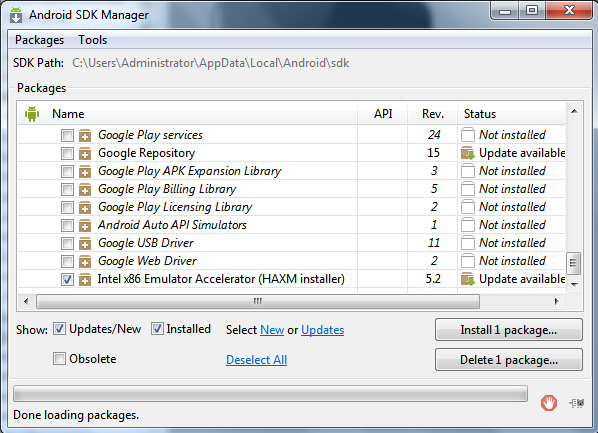Click the vertical scrollbar thumb

(574, 263)
